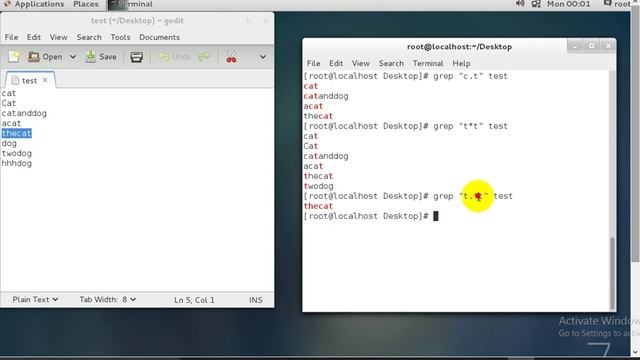The height and width of the screenshot is (360, 640).
Task: Click the grep "c.t" test command line
Action: (x=405, y=76)
